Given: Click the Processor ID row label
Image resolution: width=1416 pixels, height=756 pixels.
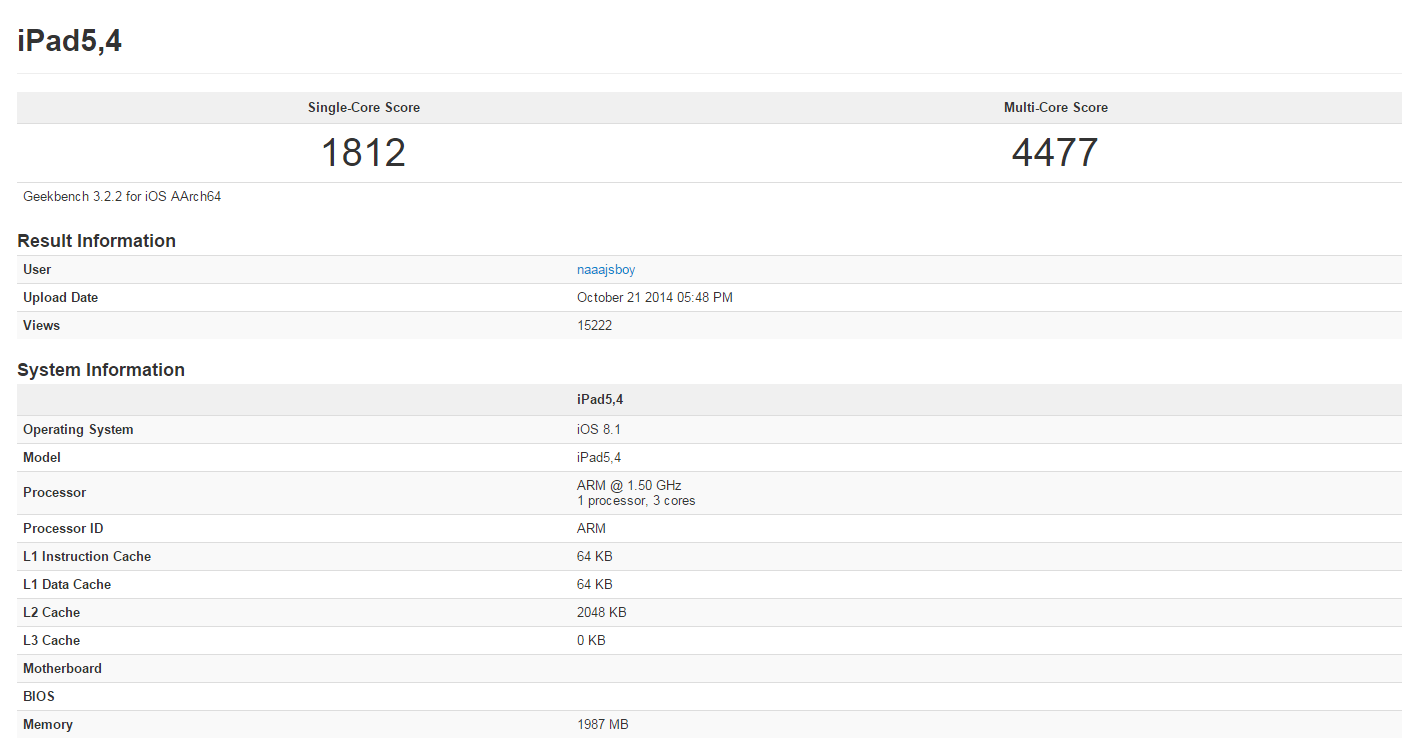Looking at the screenshot, I should click(x=63, y=529).
